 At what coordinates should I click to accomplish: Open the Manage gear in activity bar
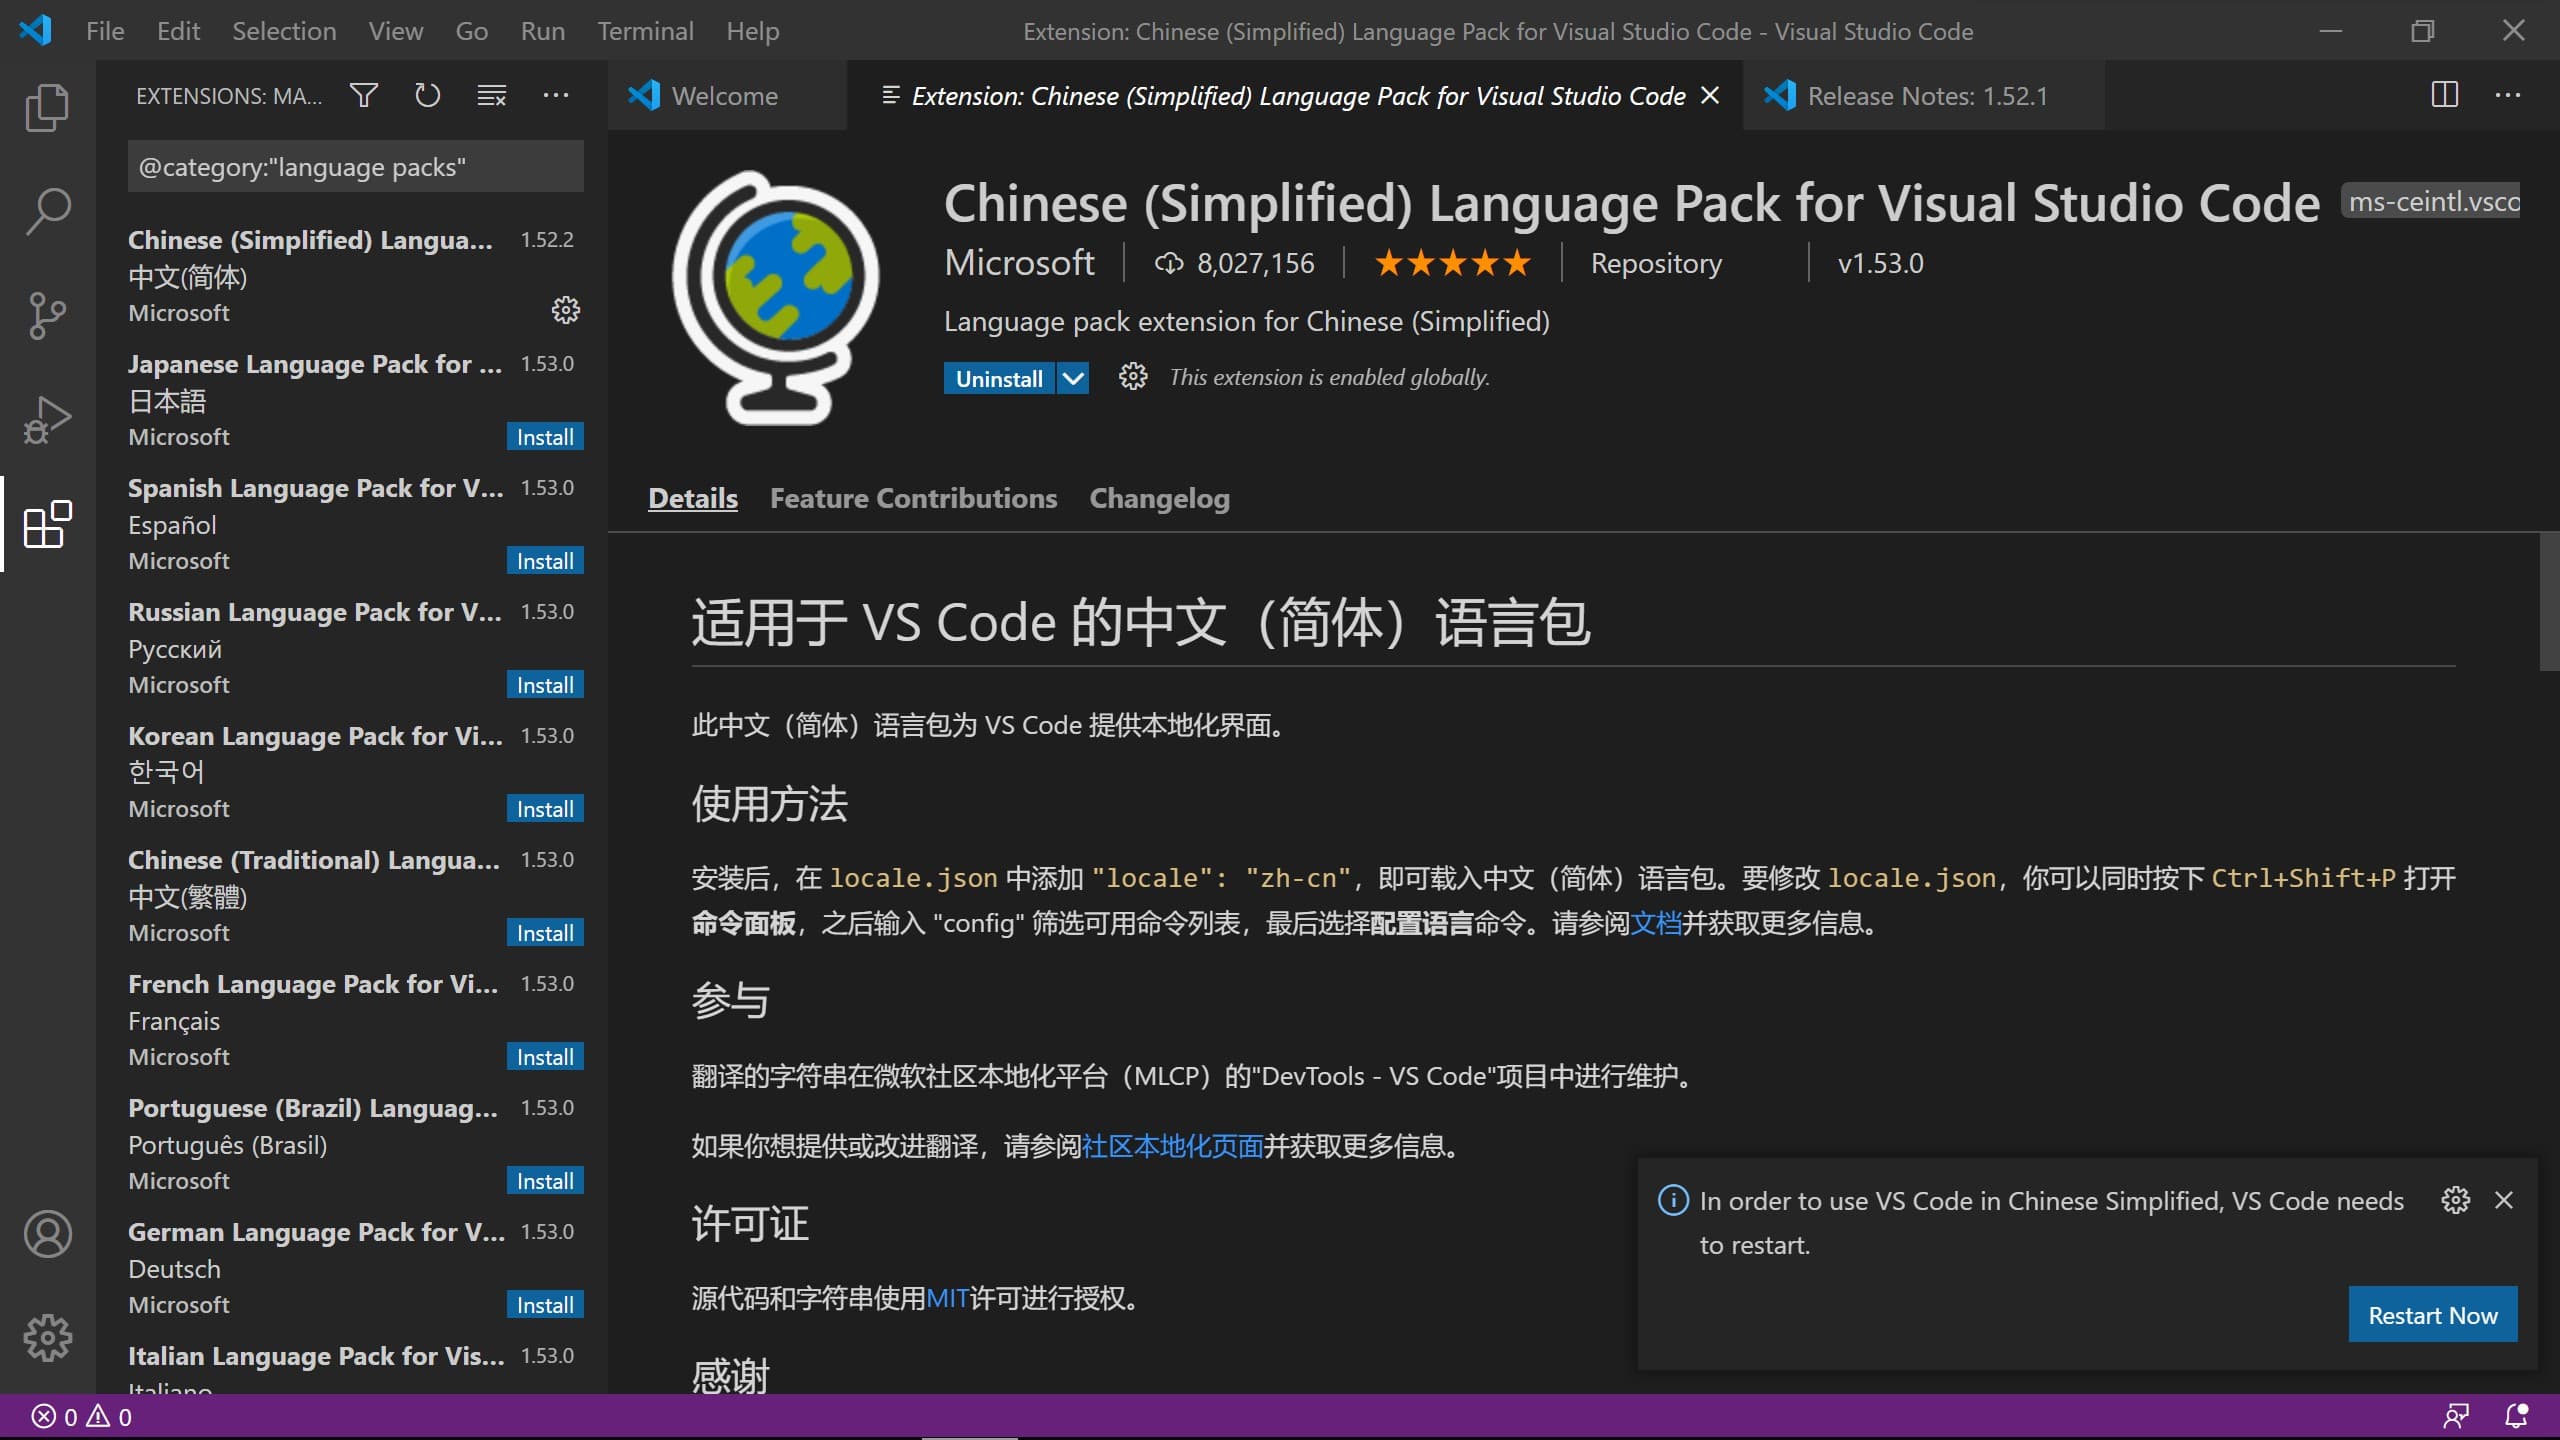47,1337
